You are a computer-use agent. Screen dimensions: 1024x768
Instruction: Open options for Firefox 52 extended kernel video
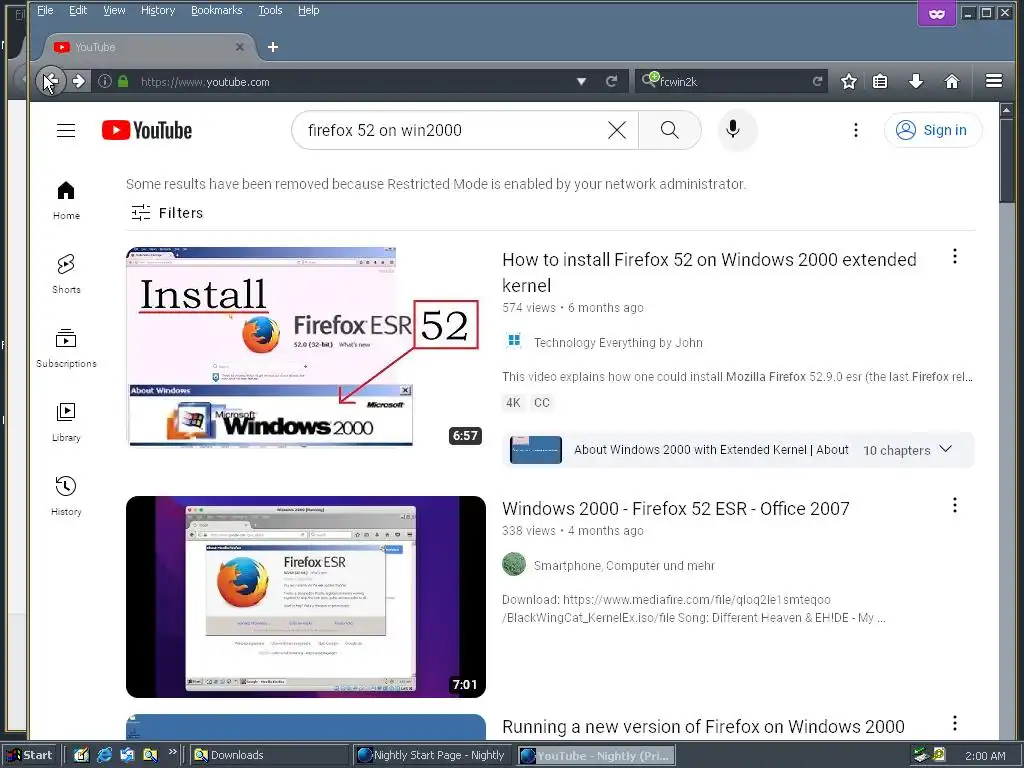[955, 256]
